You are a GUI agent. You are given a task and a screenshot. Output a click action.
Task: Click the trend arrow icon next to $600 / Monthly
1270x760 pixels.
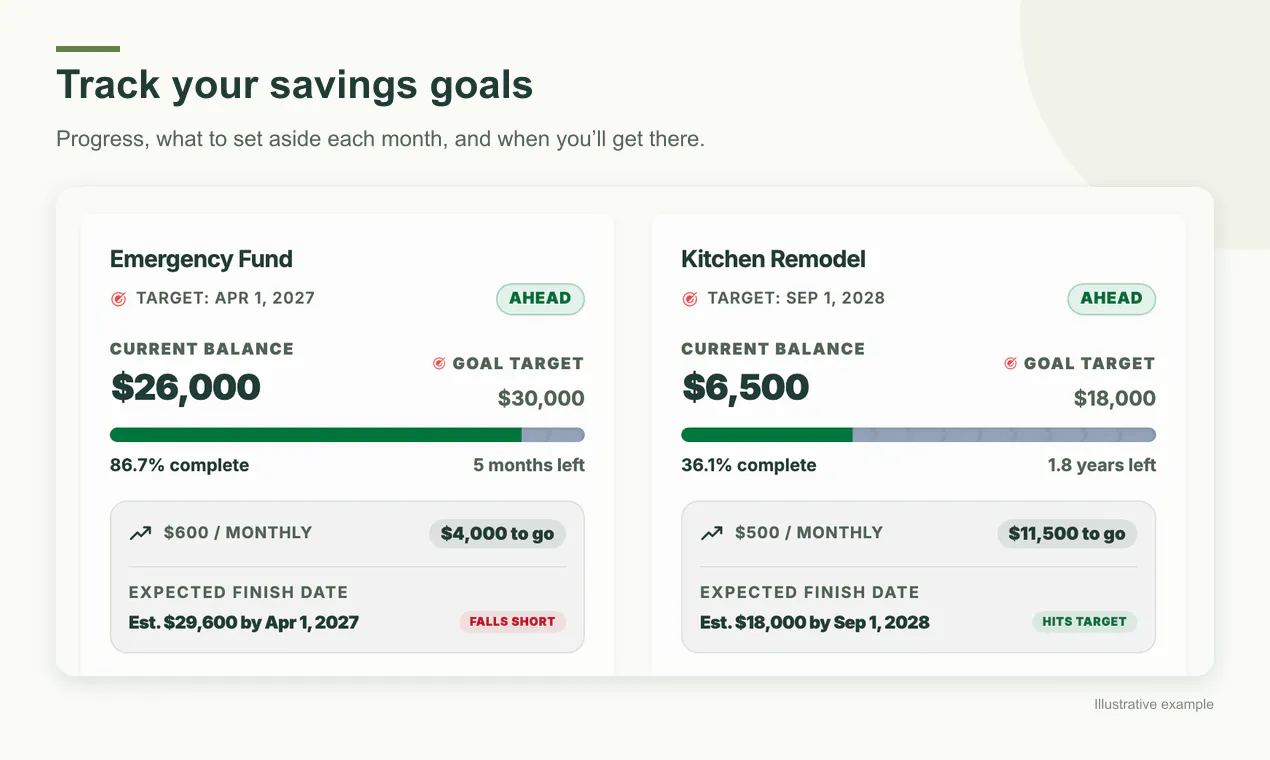point(140,533)
